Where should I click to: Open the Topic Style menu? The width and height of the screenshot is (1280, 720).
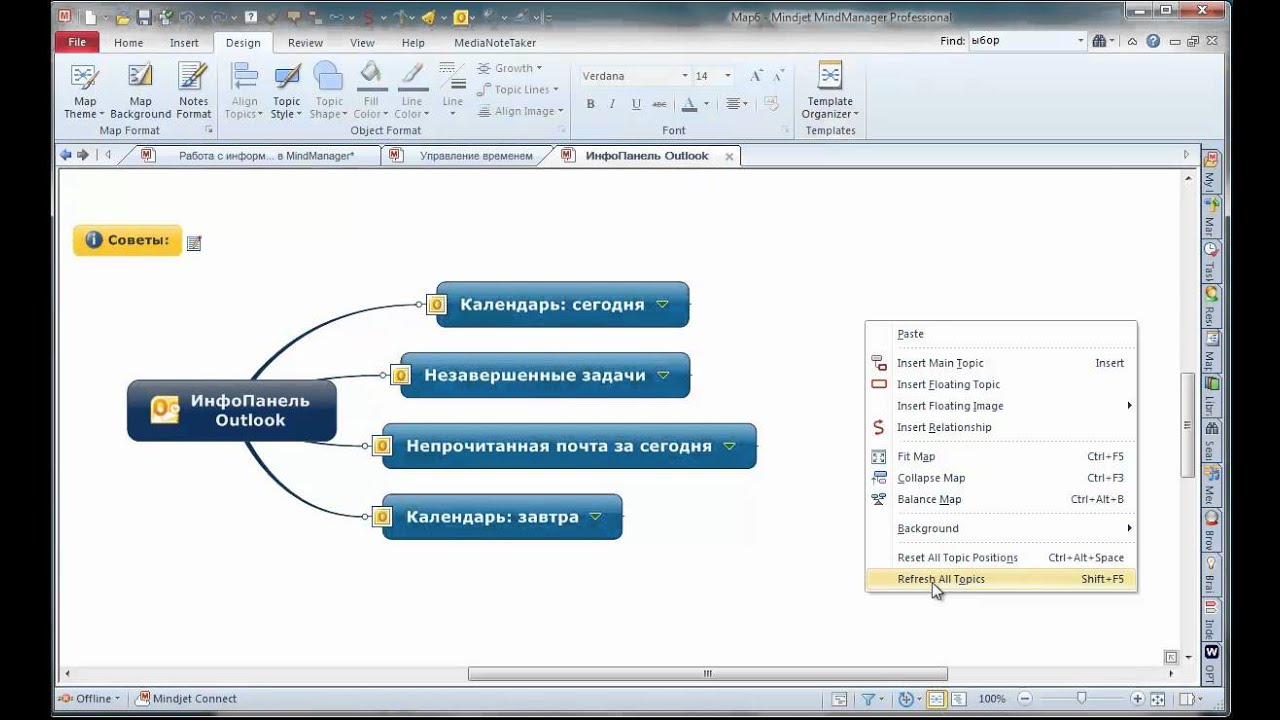click(286, 91)
